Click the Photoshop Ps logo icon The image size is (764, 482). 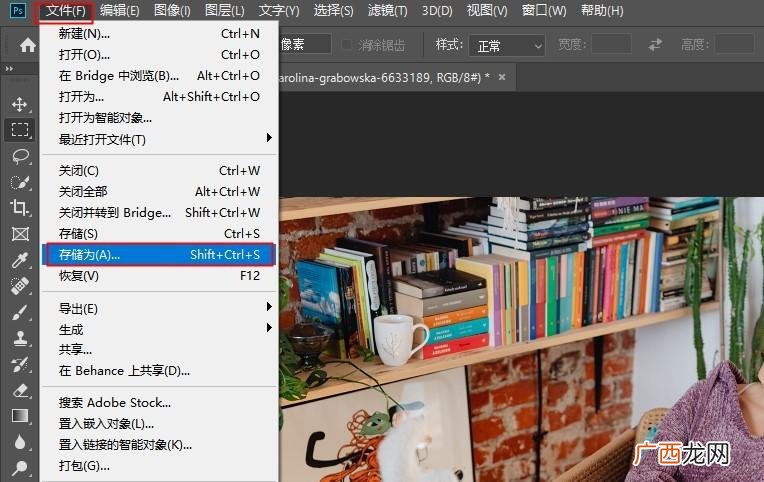tap(18, 10)
